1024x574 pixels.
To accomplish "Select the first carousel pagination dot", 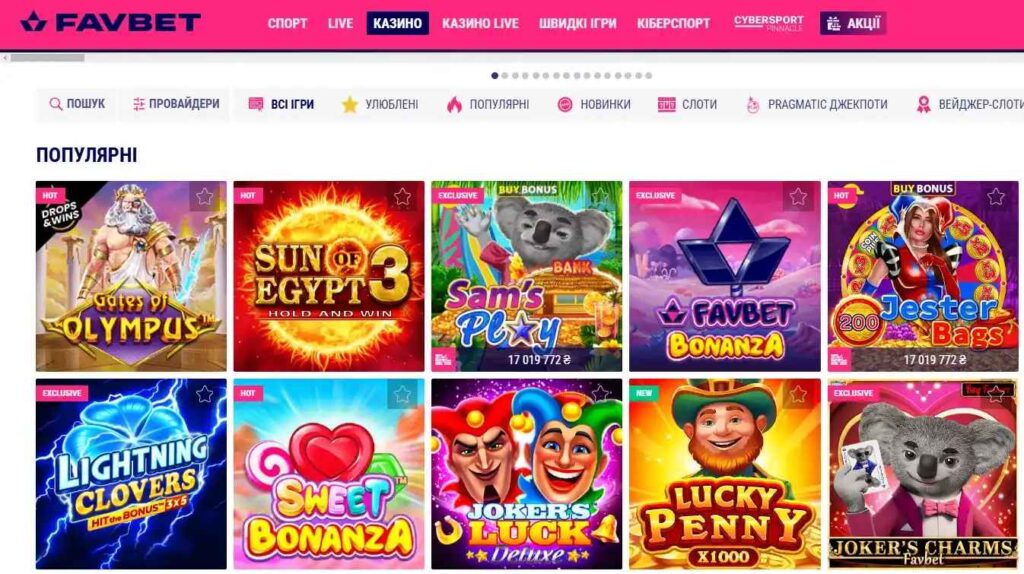I will (494, 76).
